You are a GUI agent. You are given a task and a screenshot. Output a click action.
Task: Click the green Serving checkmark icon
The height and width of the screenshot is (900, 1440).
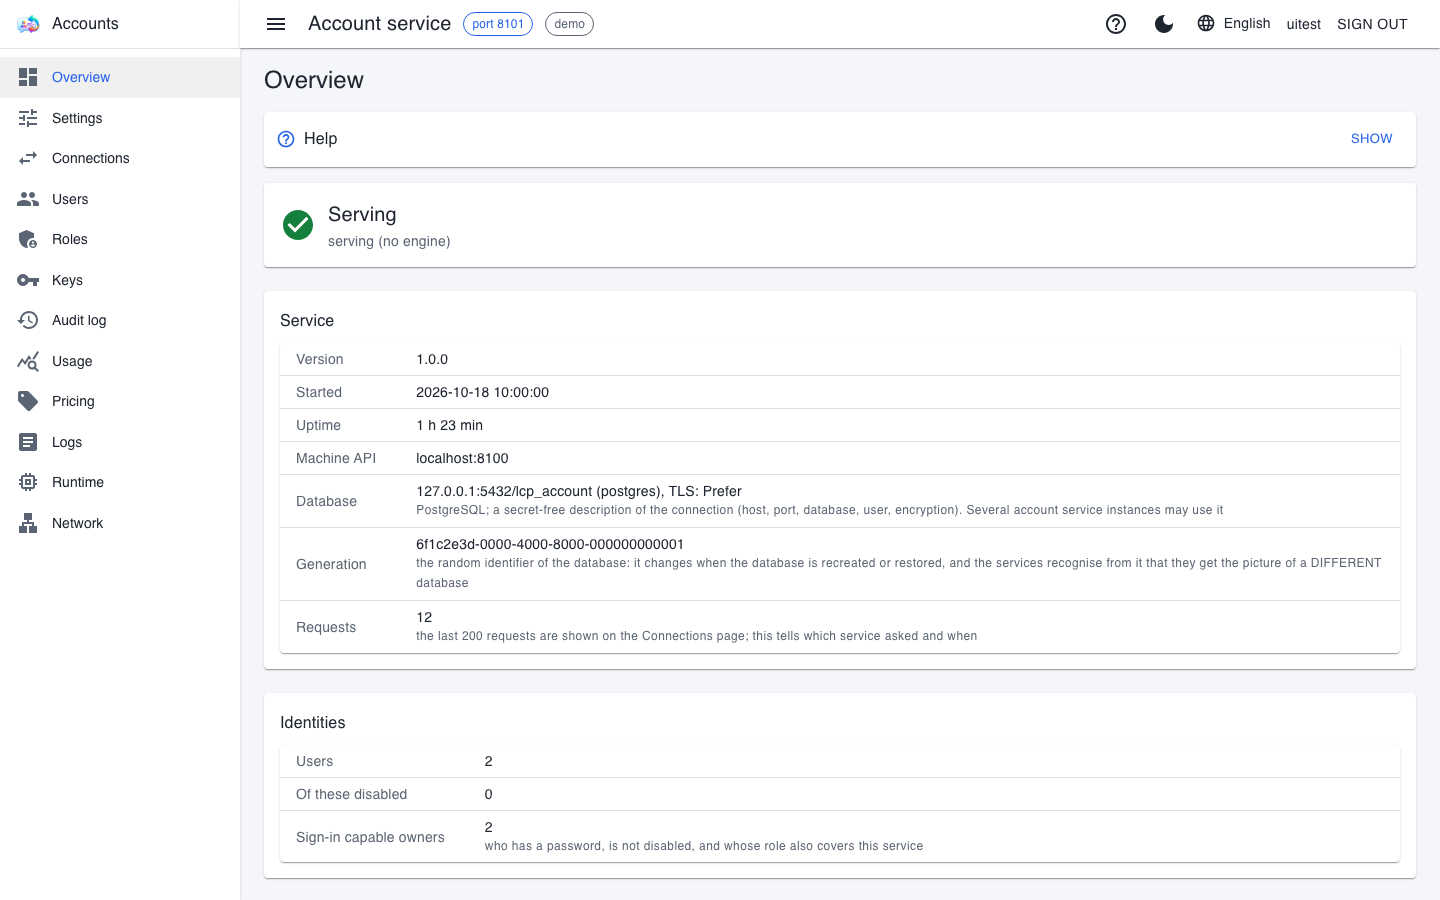coord(298,225)
